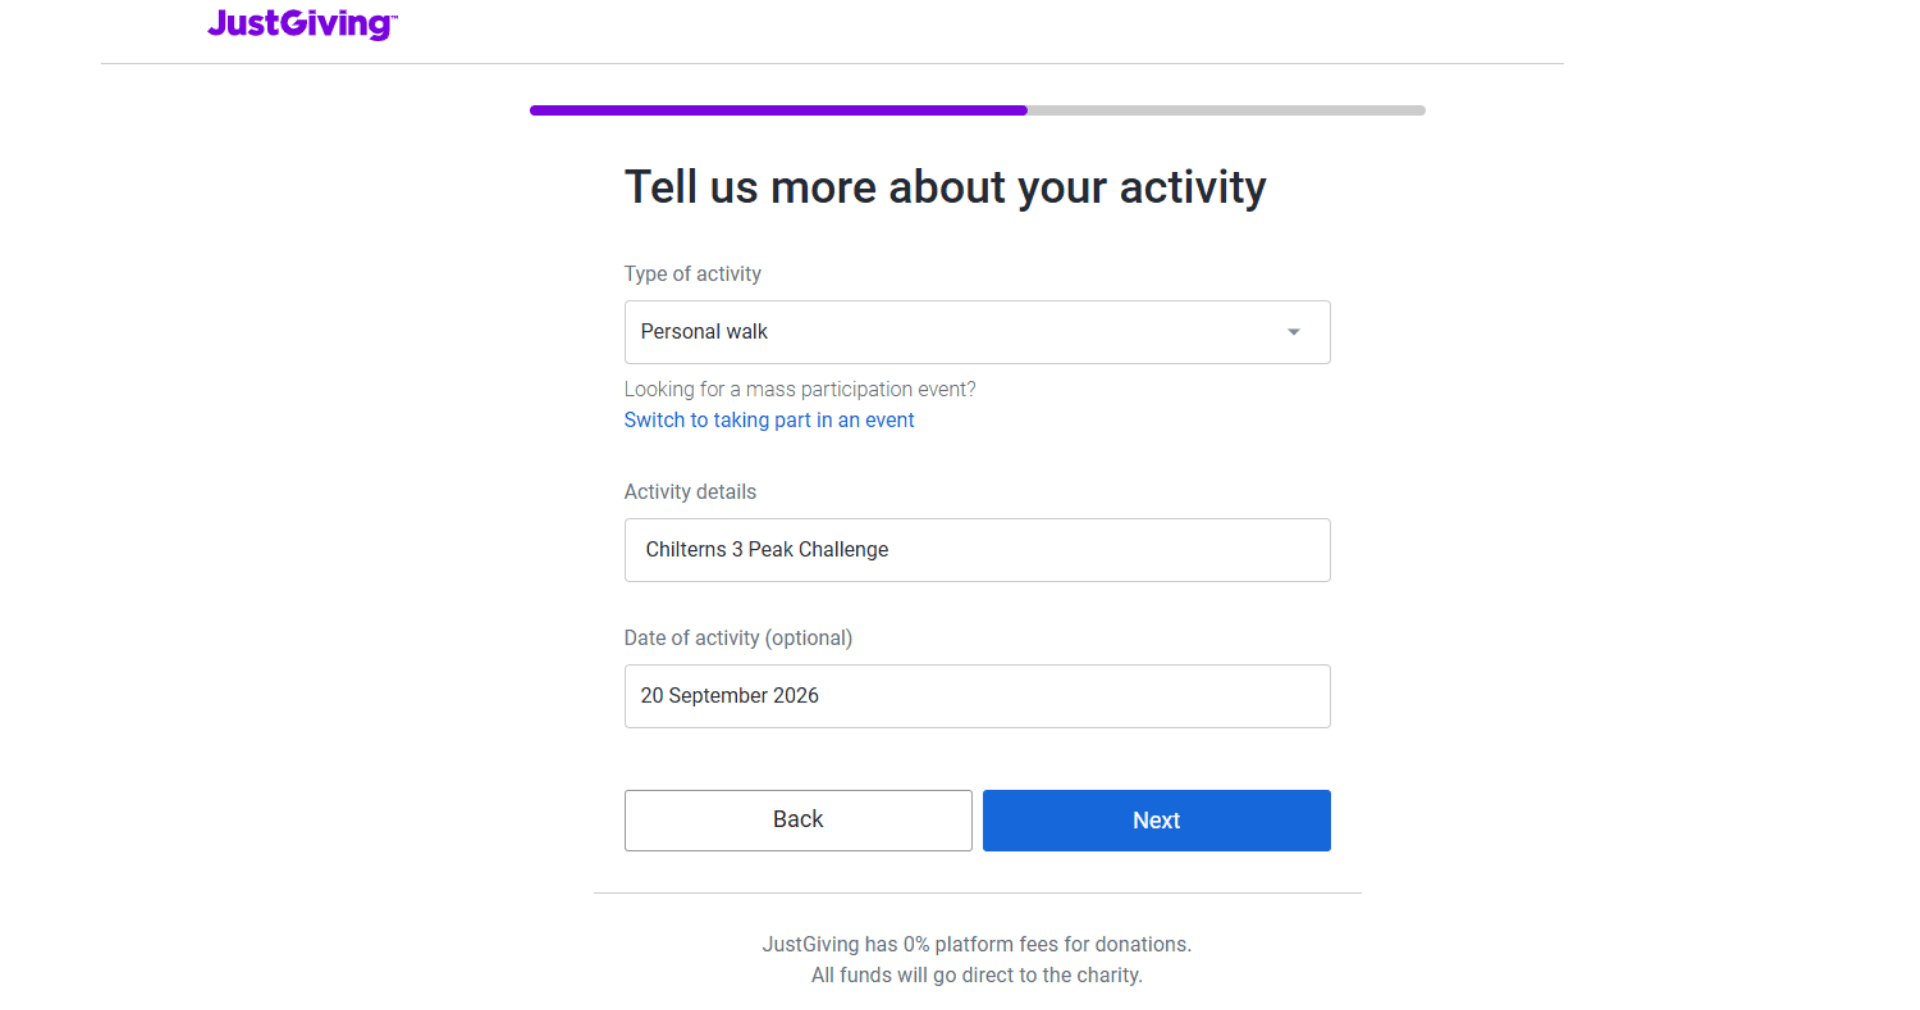Click the grey unfilled progress bar section
The height and width of the screenshot is (1010, 1920).
tap(1226, 110)
